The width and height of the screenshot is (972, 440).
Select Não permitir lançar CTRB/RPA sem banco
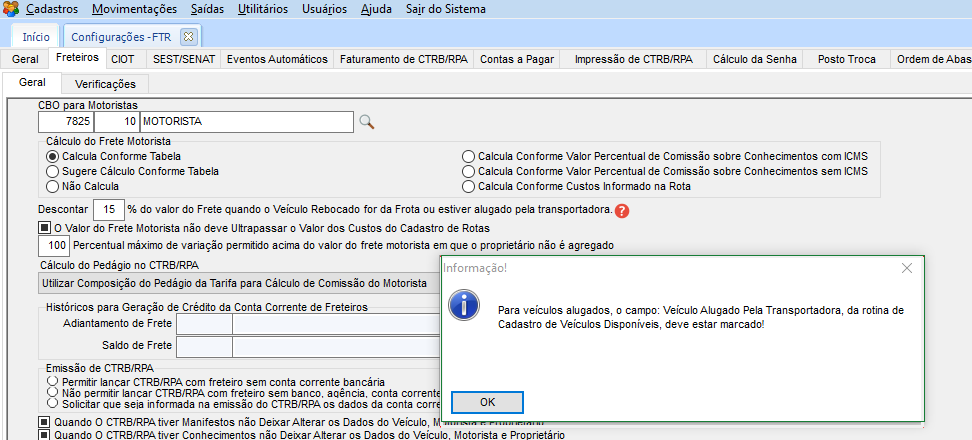tap(53, 392)
